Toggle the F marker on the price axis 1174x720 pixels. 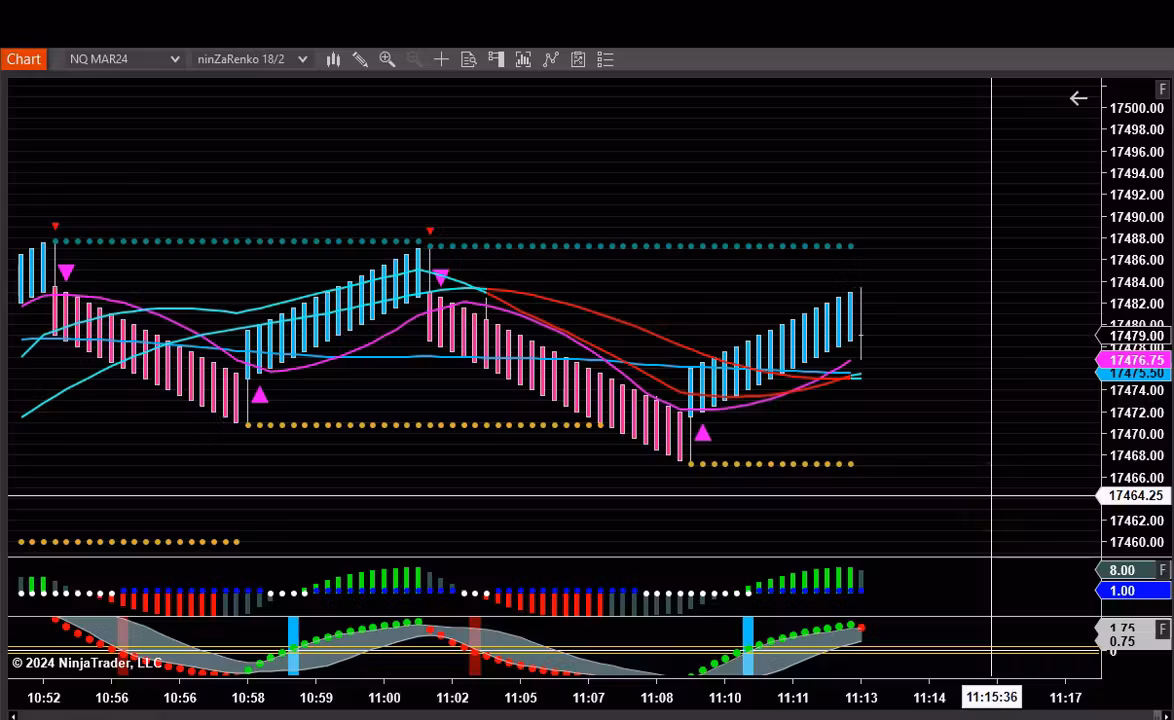(1162, 89)
